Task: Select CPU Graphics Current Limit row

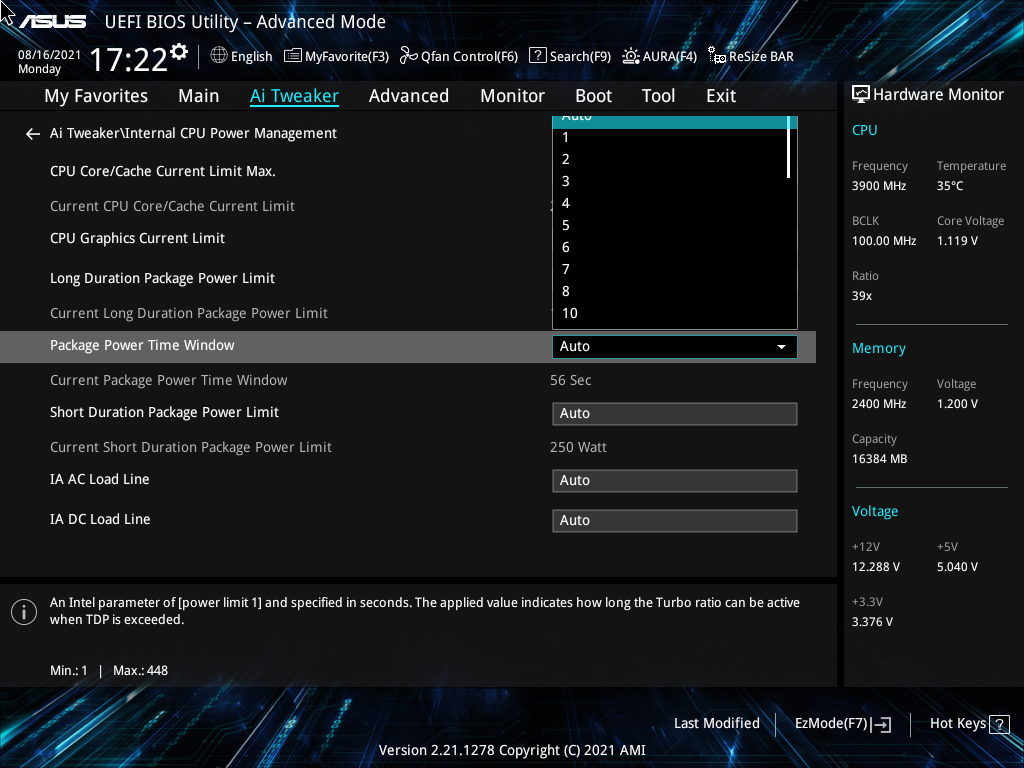Action: 137,239
